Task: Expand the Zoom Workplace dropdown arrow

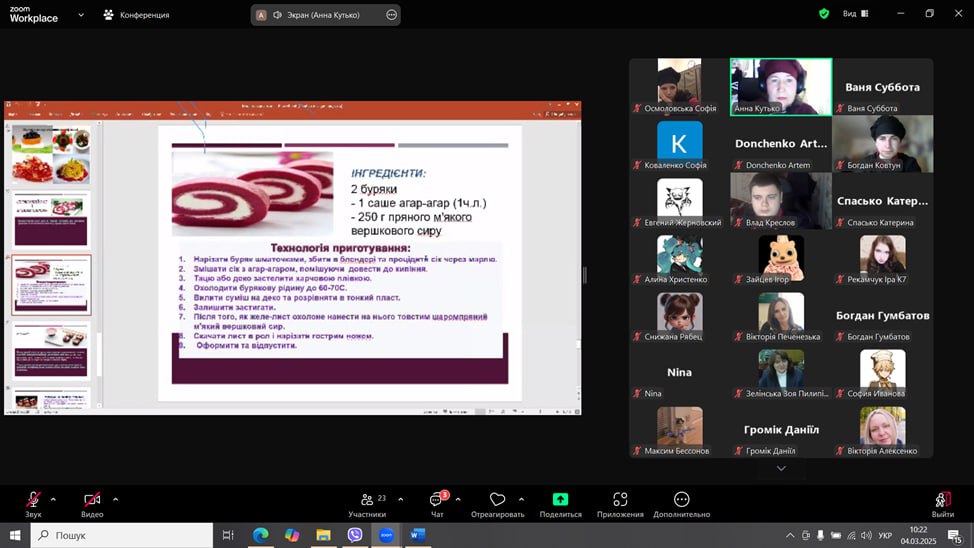Action: tap(81, 15)
